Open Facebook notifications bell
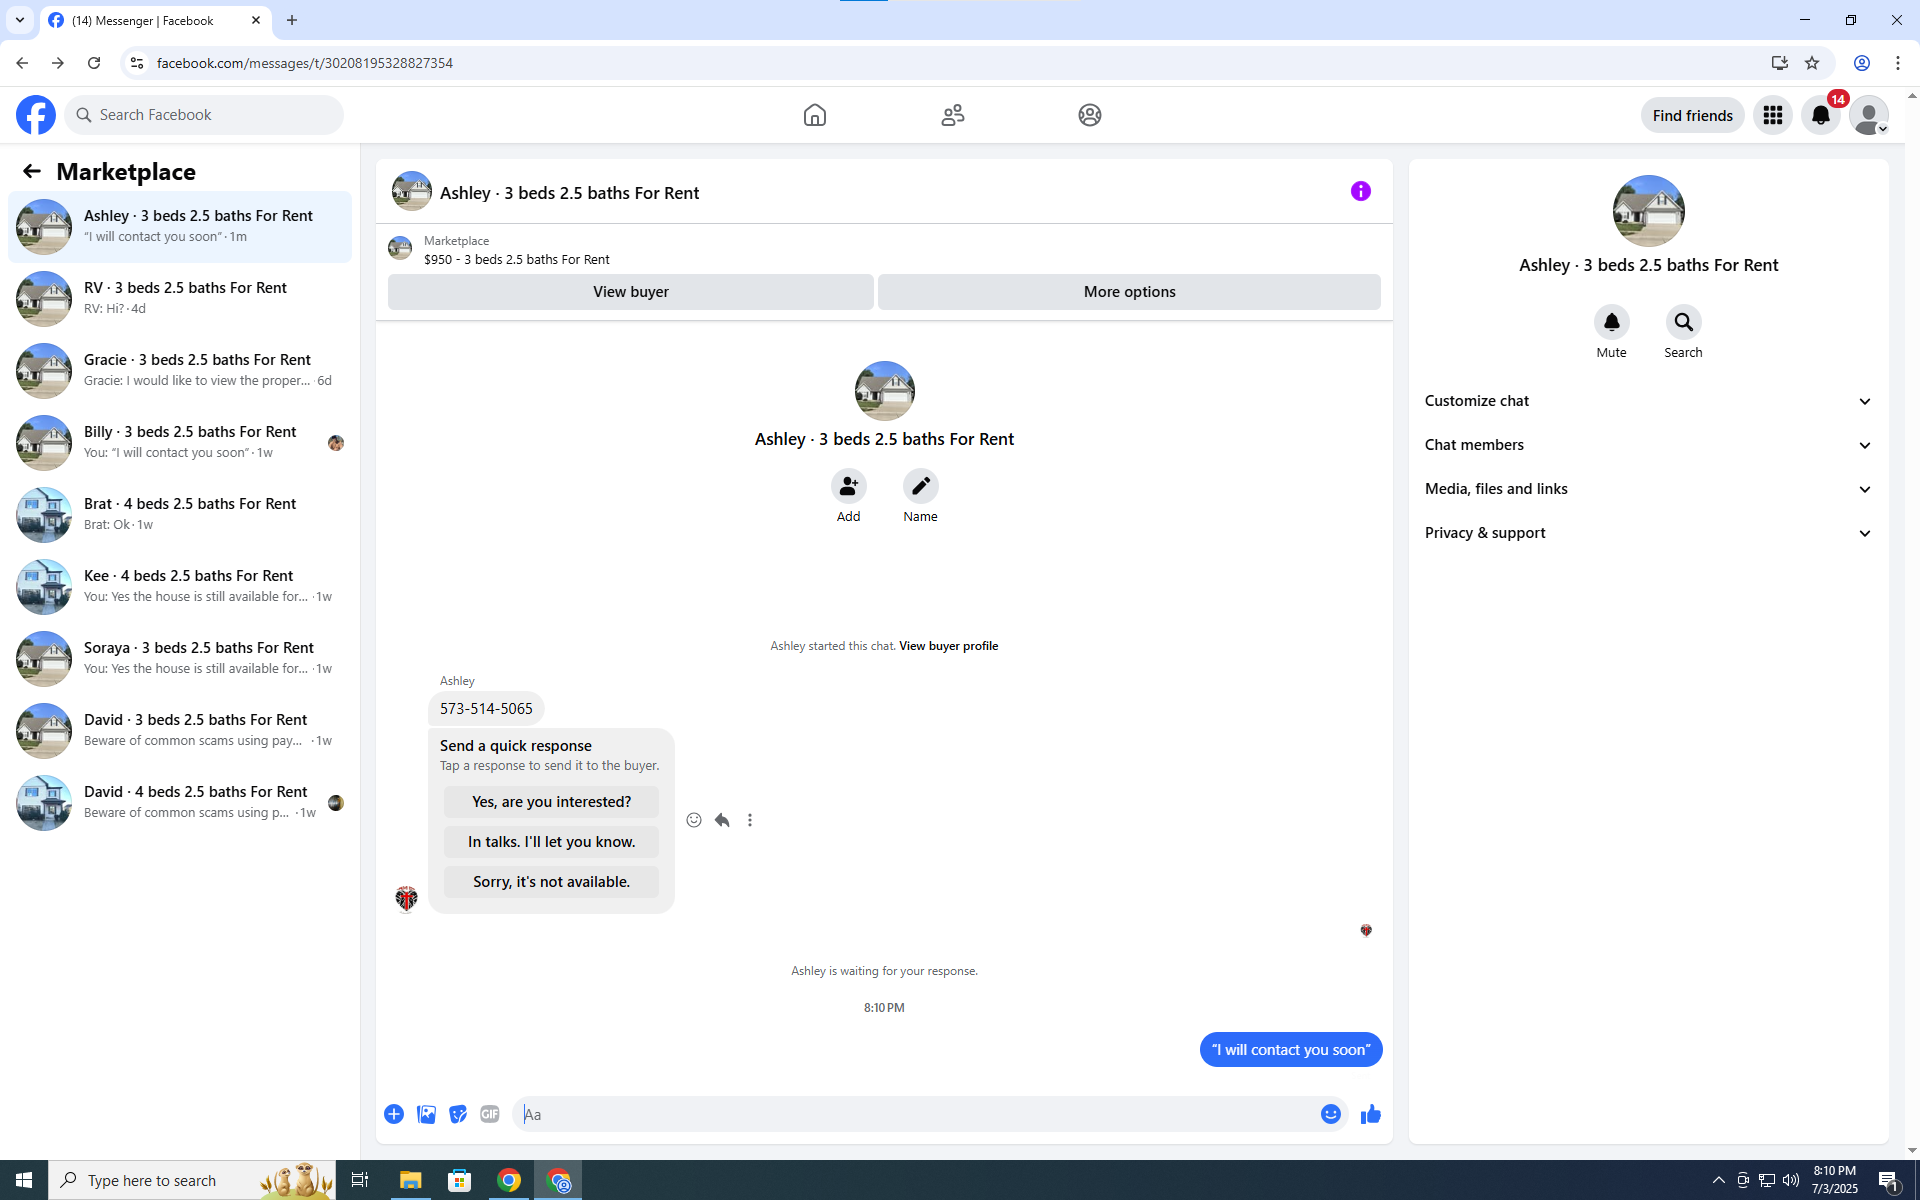Viewport: 1920px width, 1200px height. (x=1820, y=115)
